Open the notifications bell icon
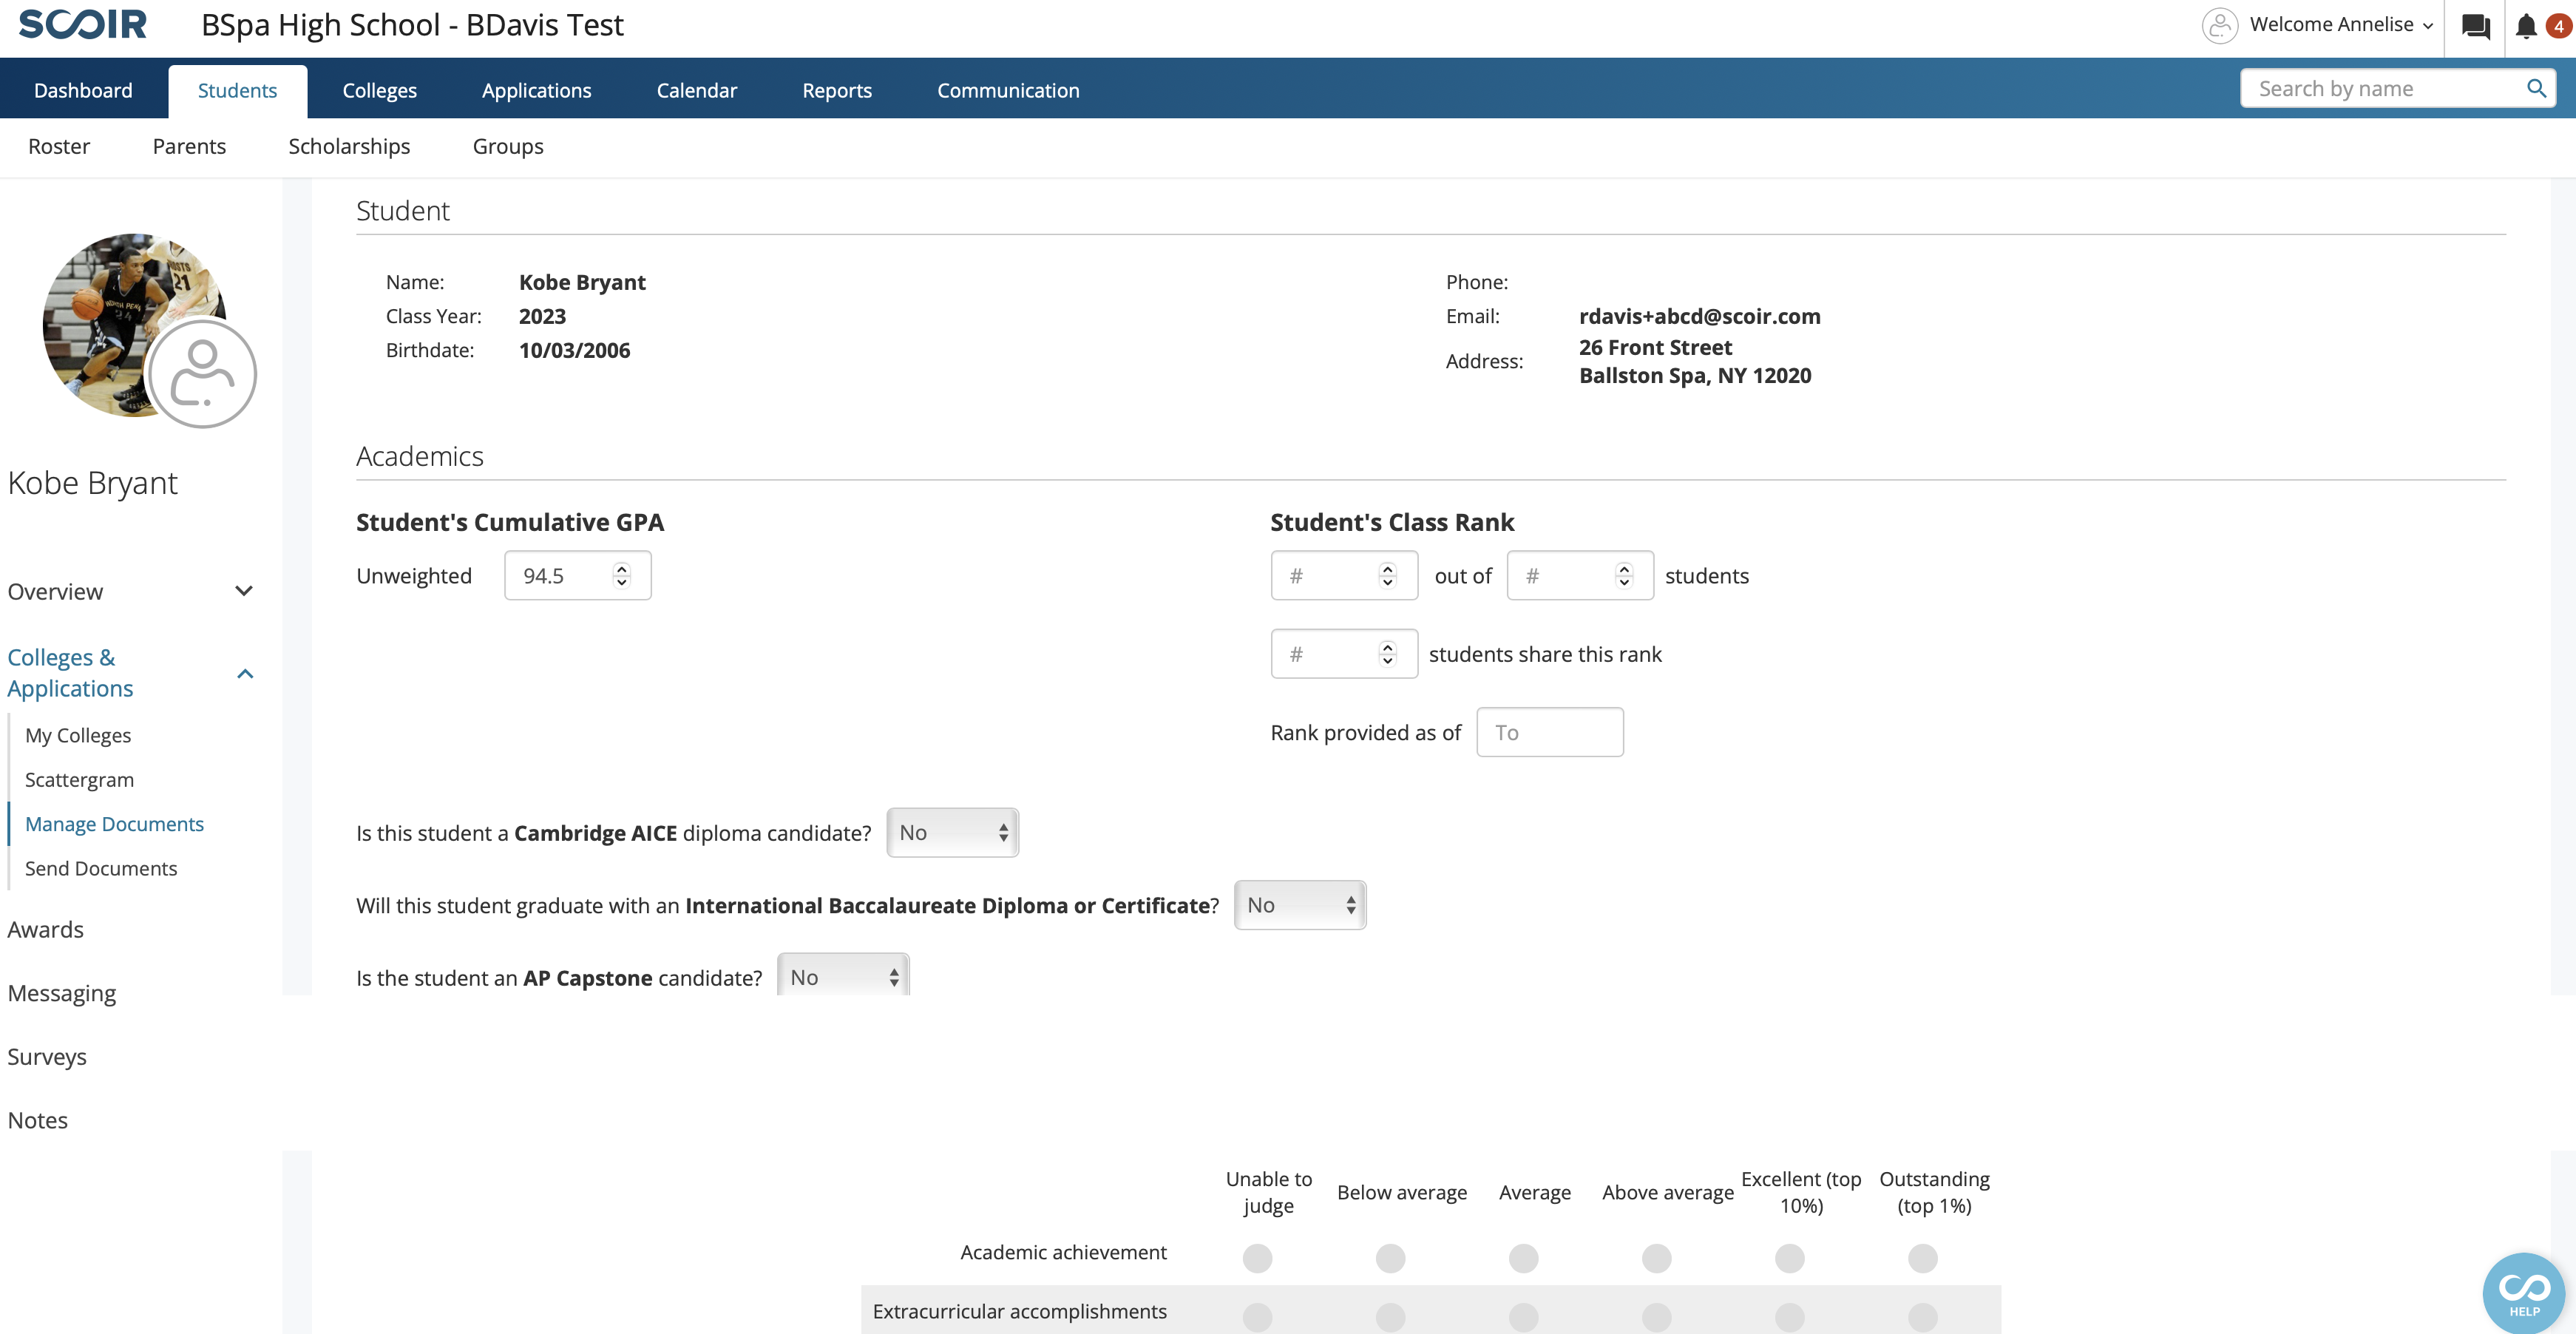Screen dimensions: 2576x1334 click(x=2526, y=26)
